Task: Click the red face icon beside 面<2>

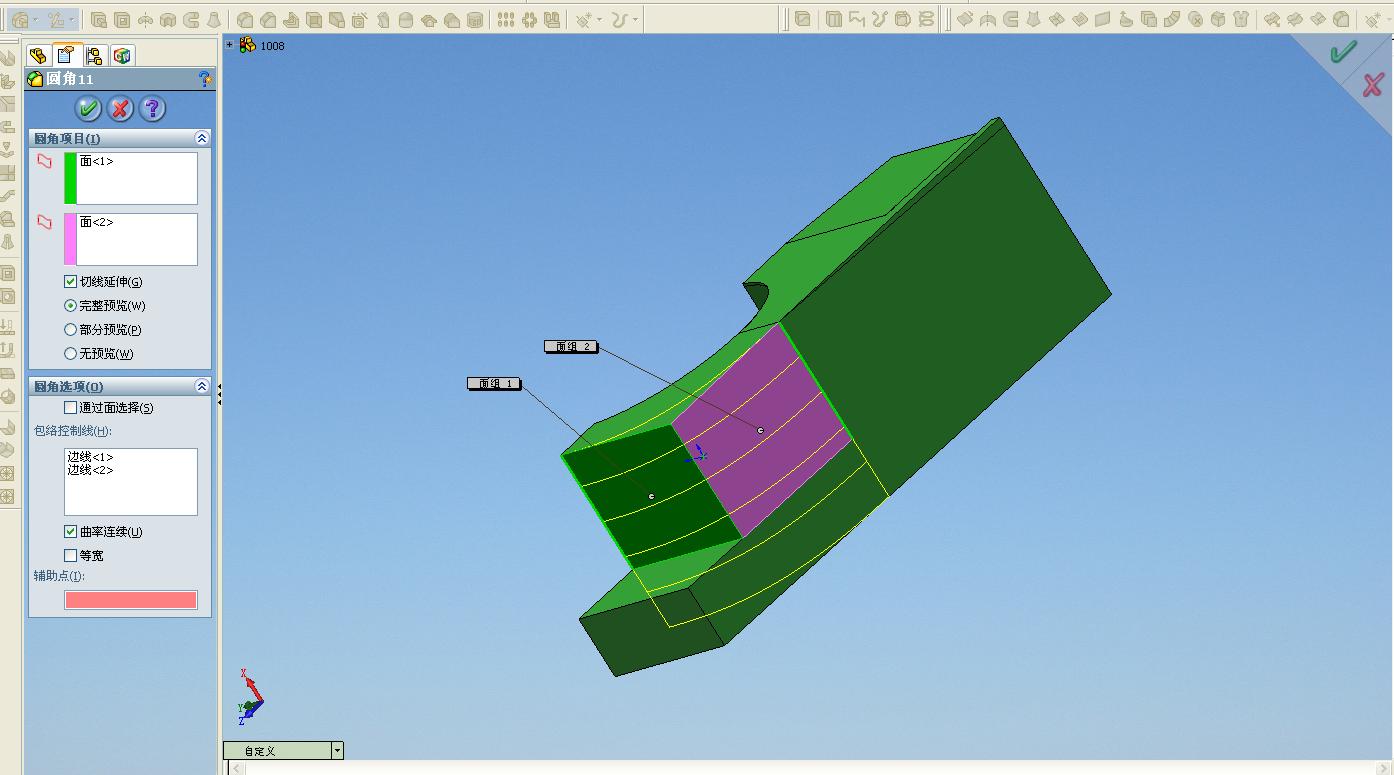Action: tap(44, 222)
